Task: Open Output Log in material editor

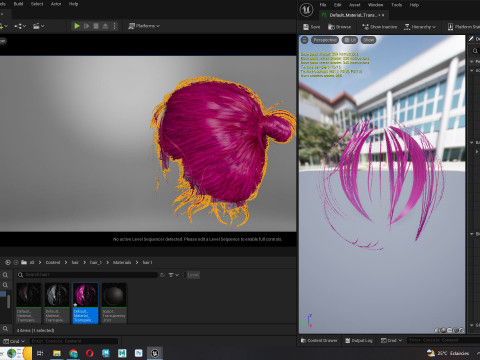Action: pos(359,340)
